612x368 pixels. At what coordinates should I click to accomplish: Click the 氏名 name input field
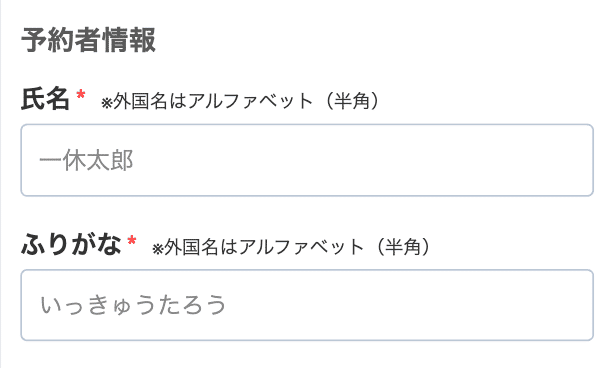(x=307, y=160)
